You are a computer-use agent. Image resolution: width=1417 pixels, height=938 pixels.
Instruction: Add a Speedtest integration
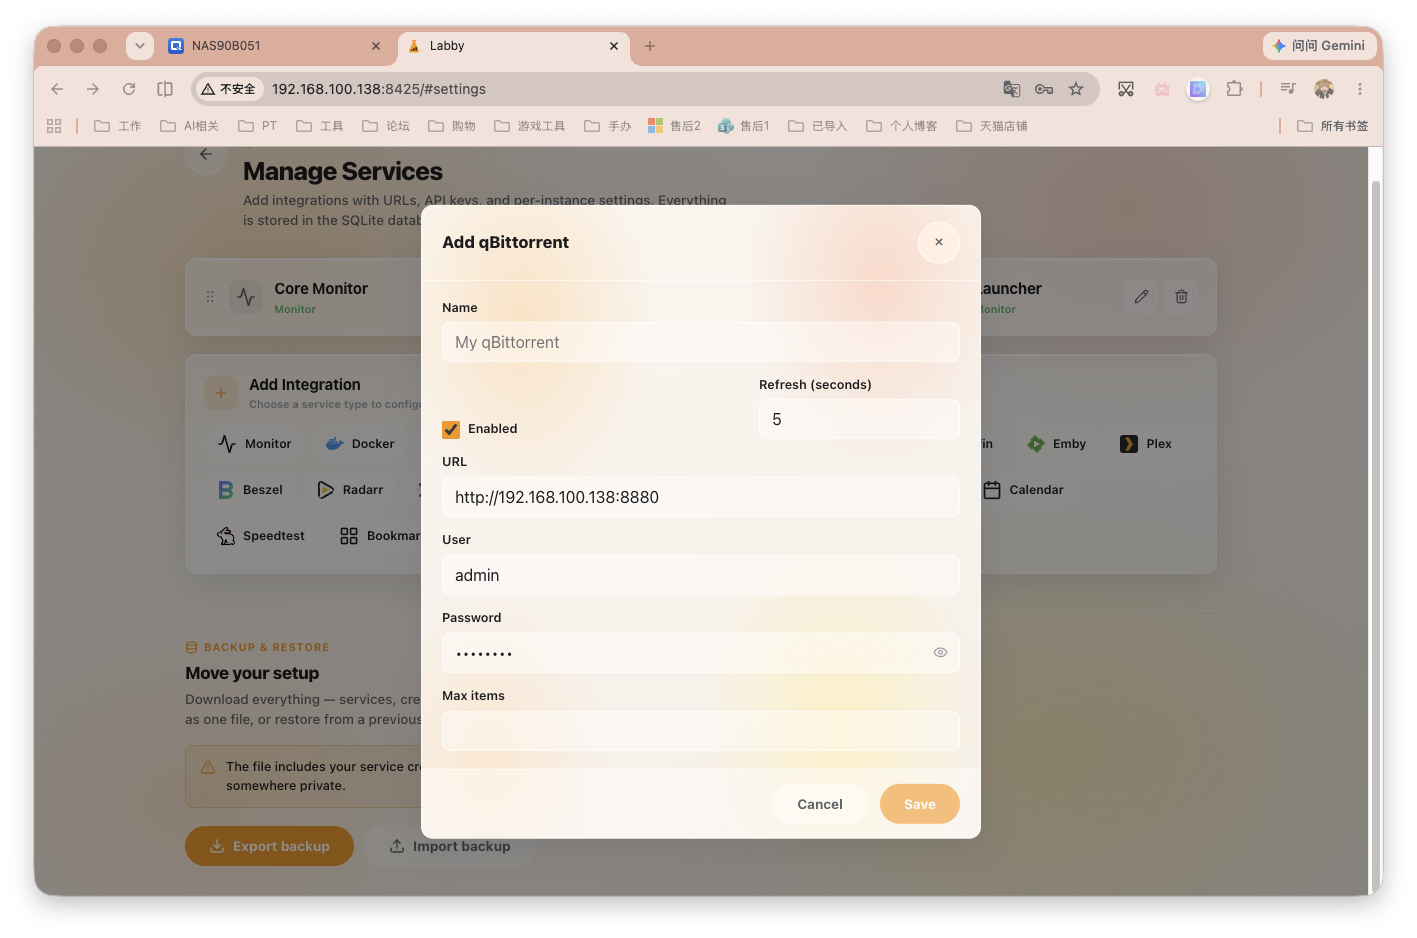262,536
